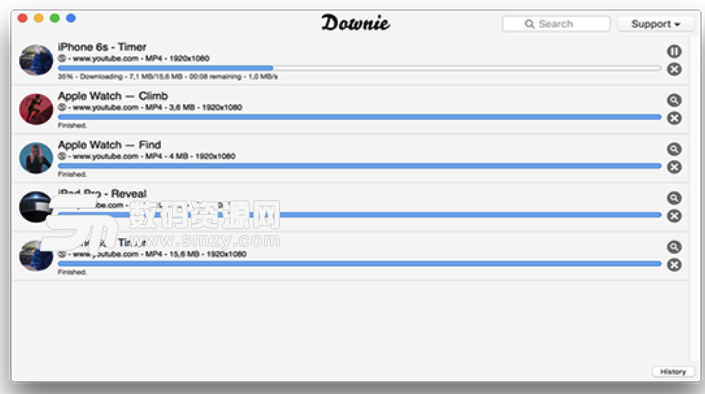Image resolution: width=705 pixels, height=394 pixels.
Task: Click the Apple Watch — Climb progress bar
Action: (x=359, y=117)
